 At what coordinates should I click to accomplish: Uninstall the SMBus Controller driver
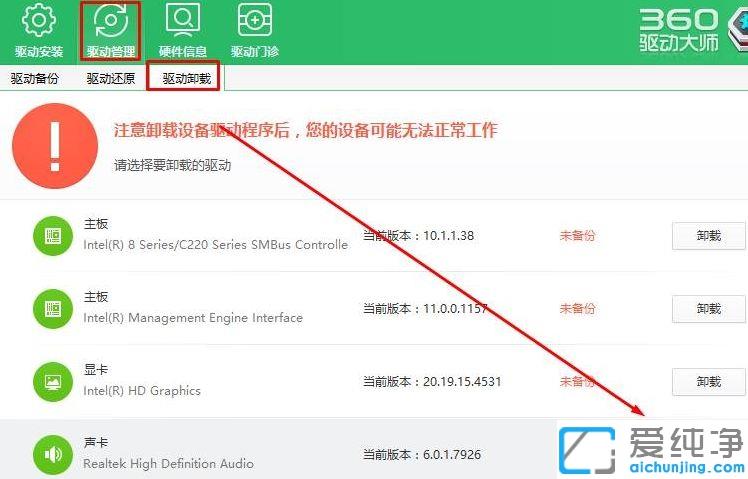708,236
